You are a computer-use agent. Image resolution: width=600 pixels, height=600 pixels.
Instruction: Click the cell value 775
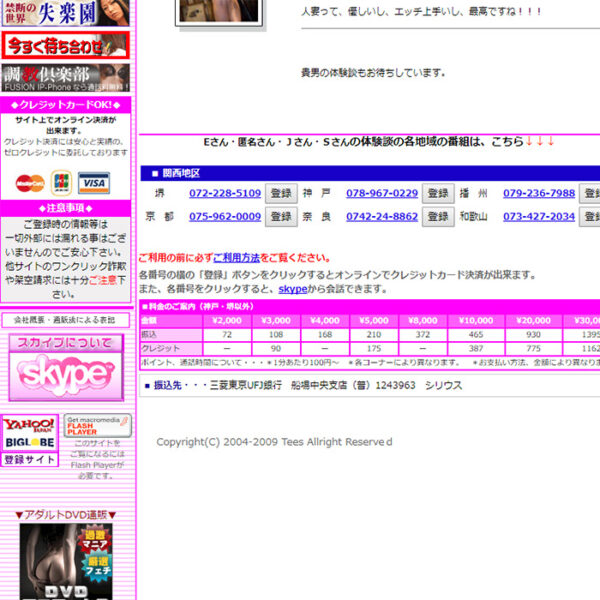(533, 349)
